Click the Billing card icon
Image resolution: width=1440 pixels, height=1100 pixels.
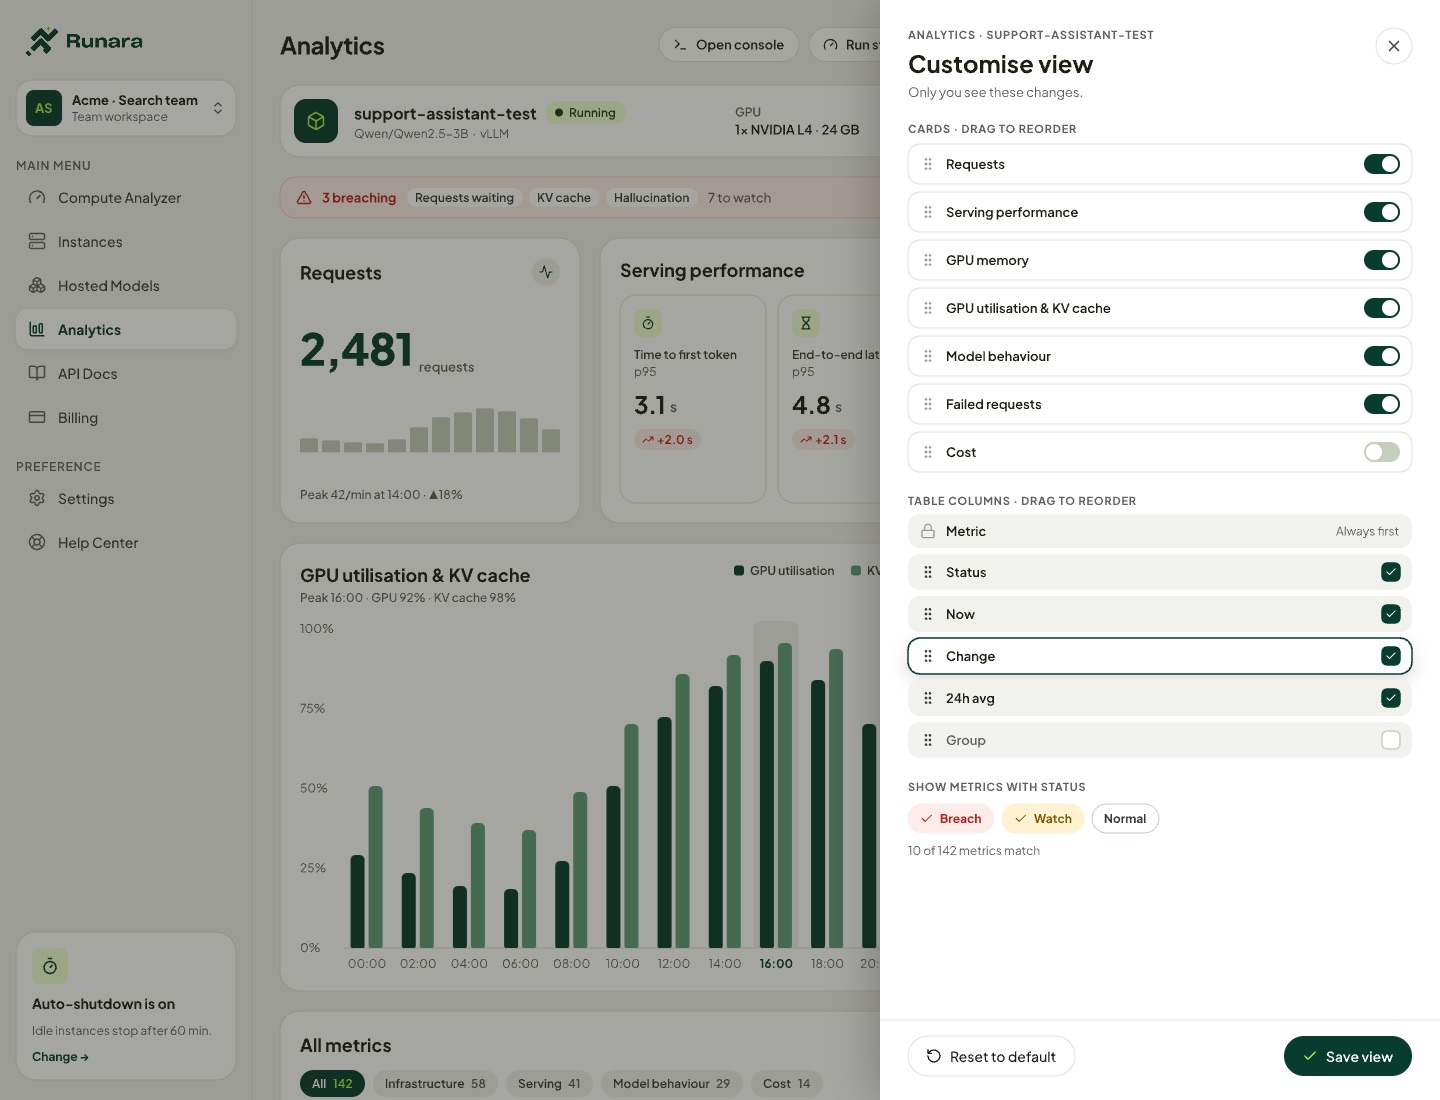point(37,418)
